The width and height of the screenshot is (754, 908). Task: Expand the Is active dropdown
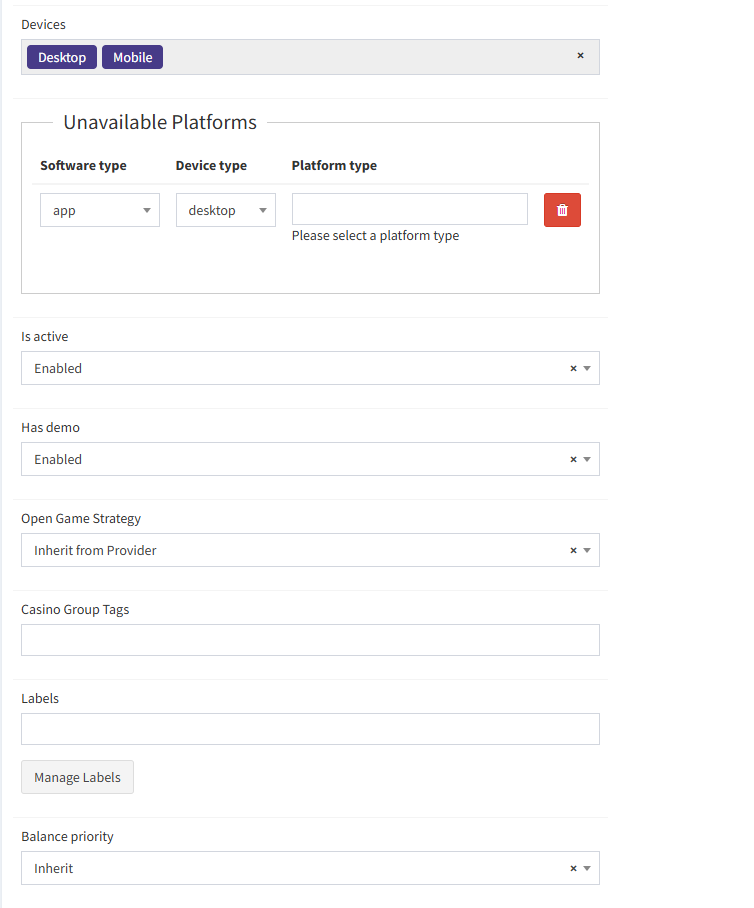(588, 369)
